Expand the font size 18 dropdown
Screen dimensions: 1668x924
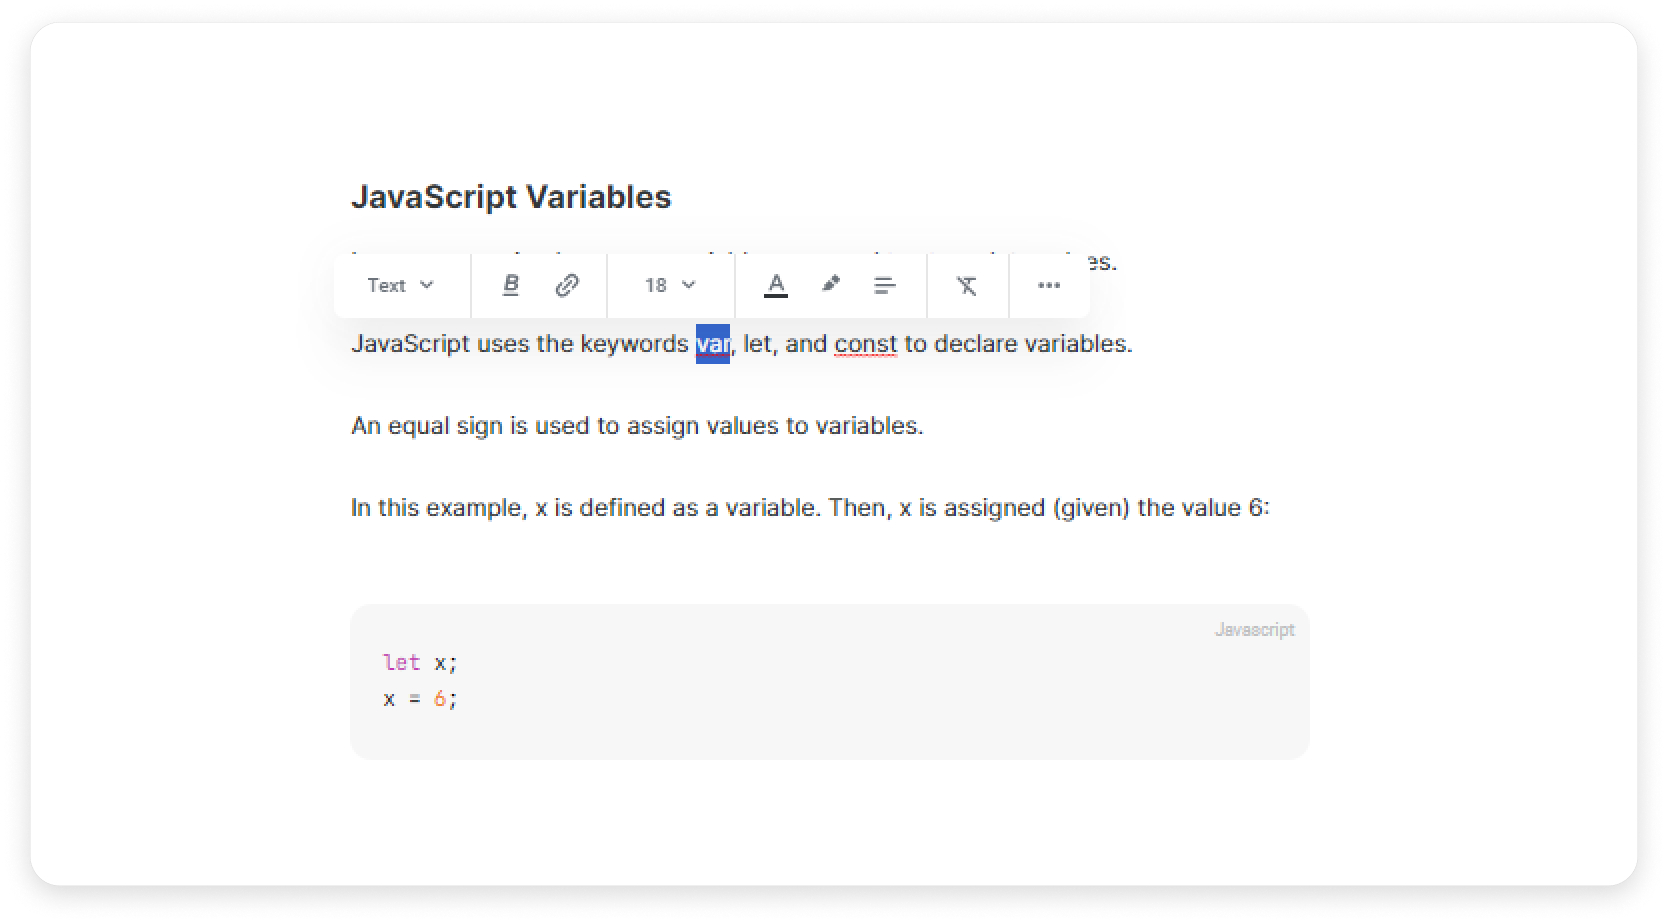coord(669,286)
